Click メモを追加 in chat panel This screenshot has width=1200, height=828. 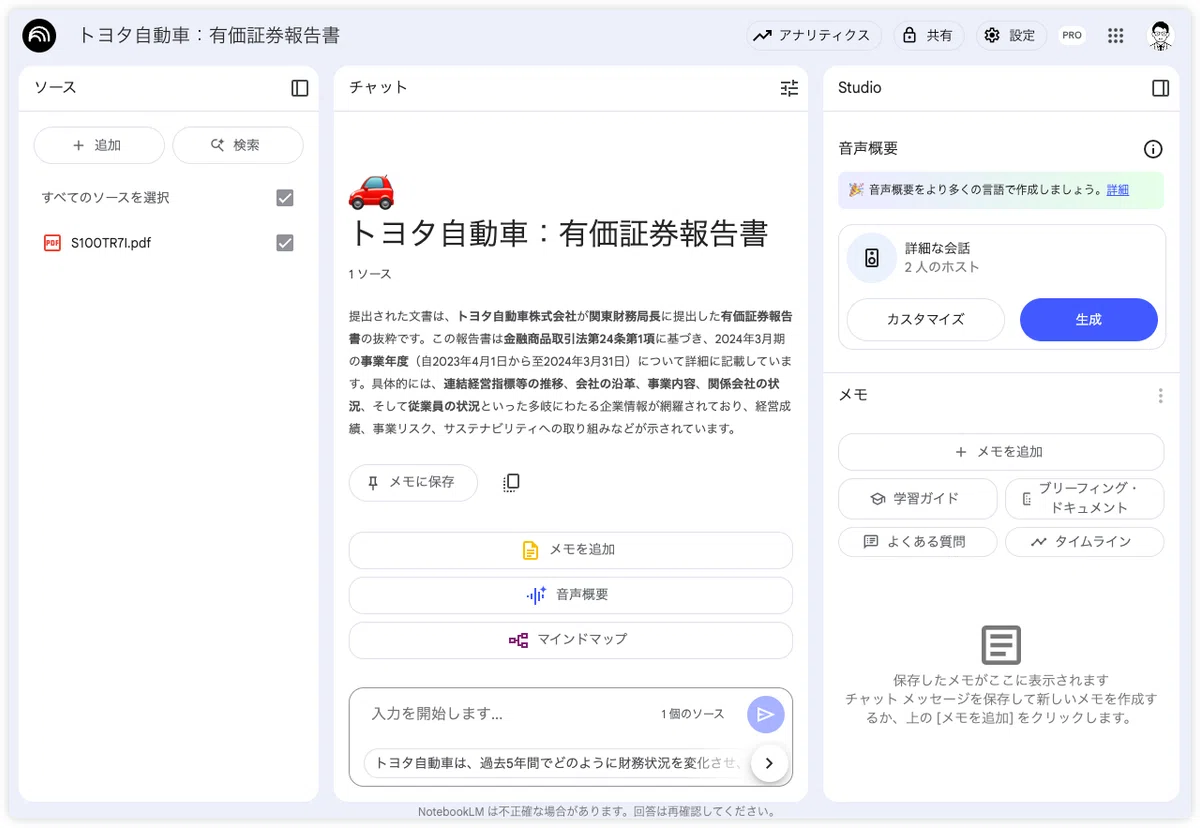570,550
